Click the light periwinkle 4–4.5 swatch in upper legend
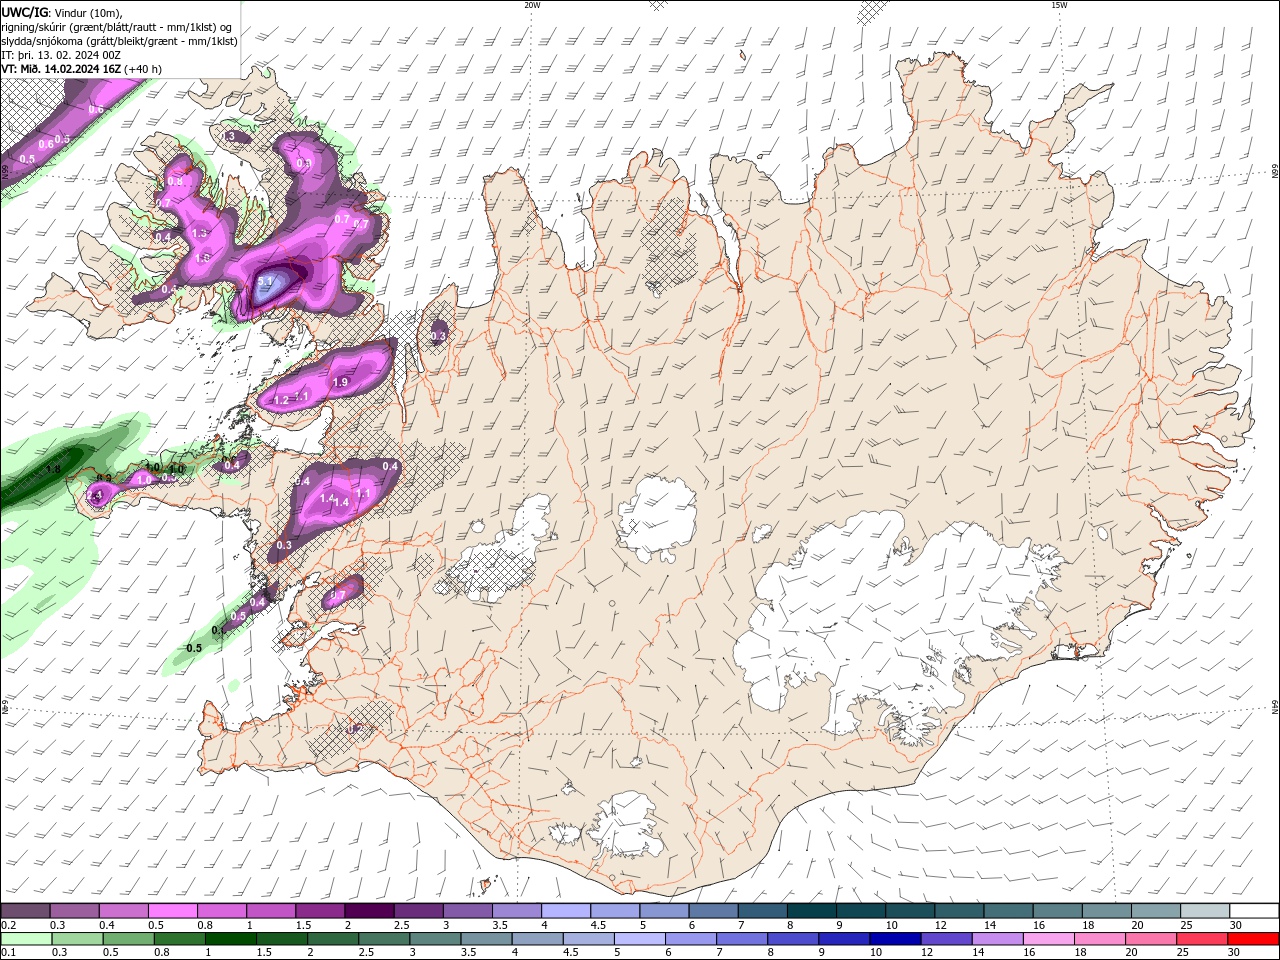 [564, 911]
